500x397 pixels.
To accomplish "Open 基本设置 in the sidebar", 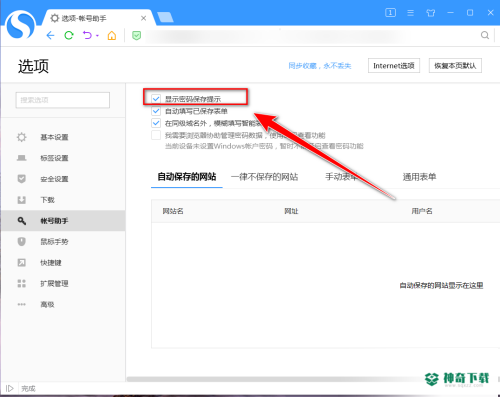I will click(x=63, y=137).
